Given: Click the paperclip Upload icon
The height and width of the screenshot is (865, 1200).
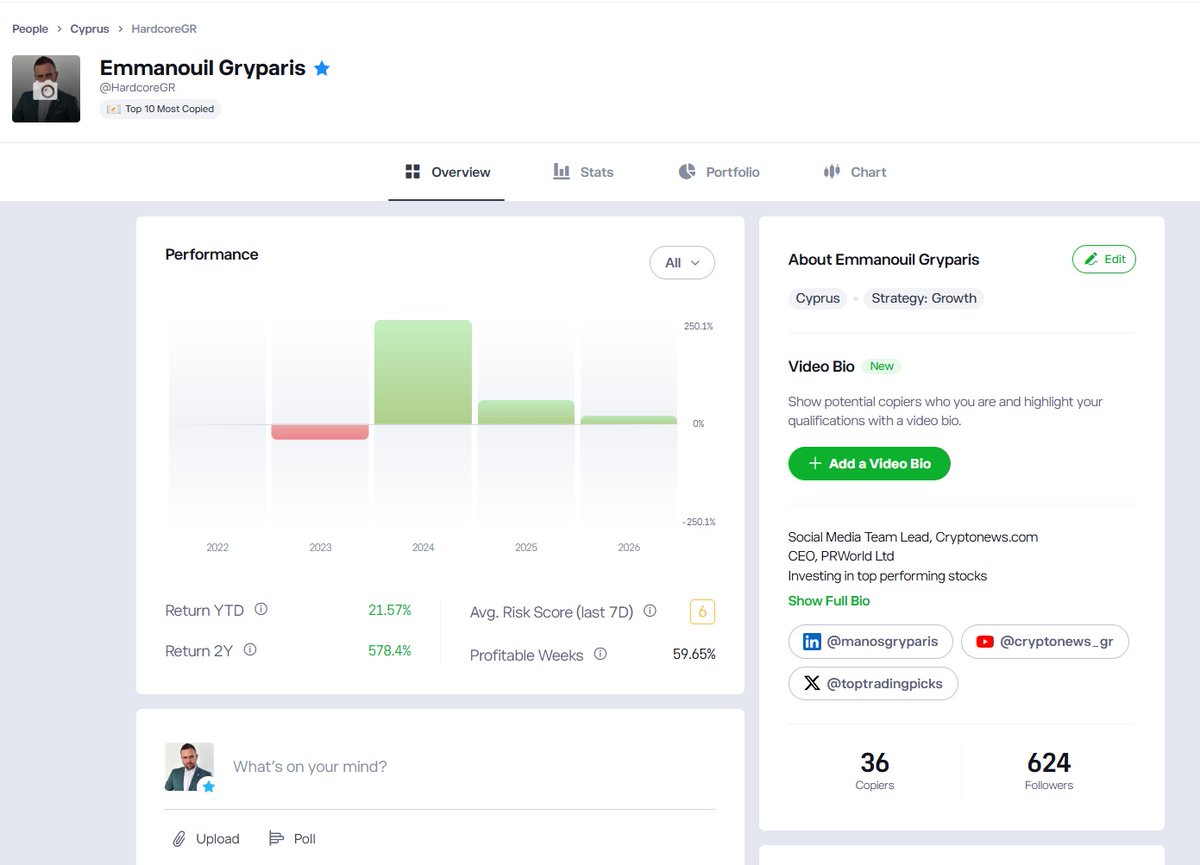Looking at the screenshot, I should click(179, 839).
